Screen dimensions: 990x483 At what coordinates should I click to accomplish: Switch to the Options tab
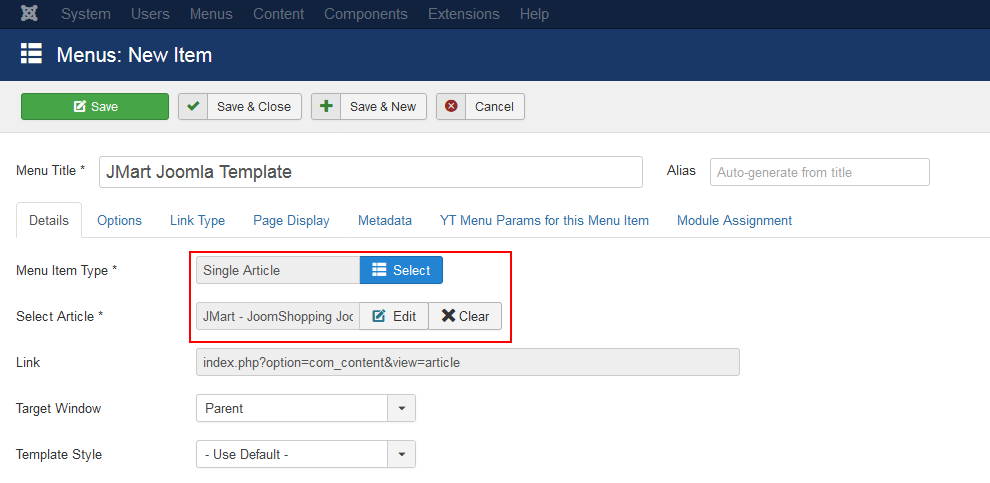(x=119, y=220)
